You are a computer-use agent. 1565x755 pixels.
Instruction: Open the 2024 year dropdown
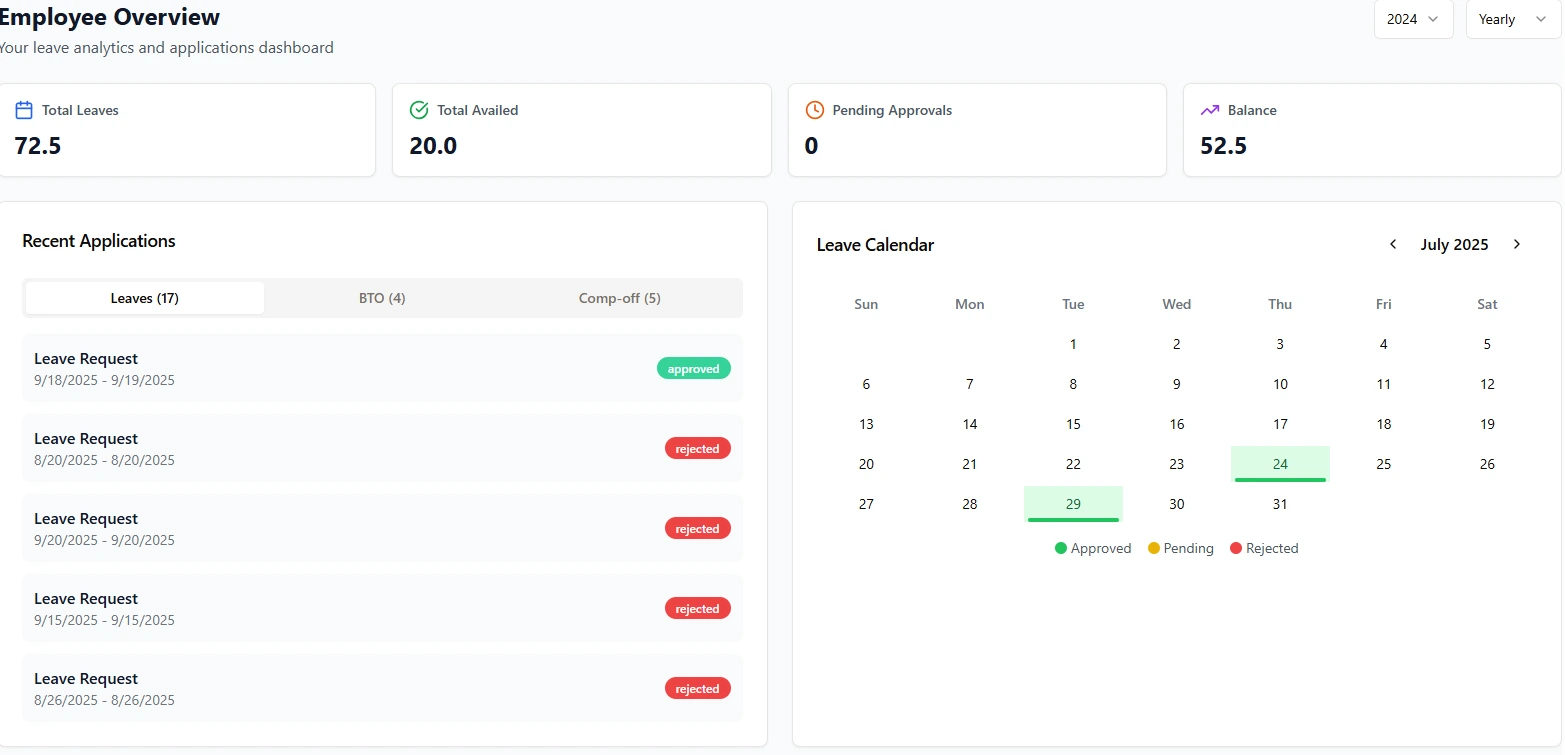tap(1413, 19)
